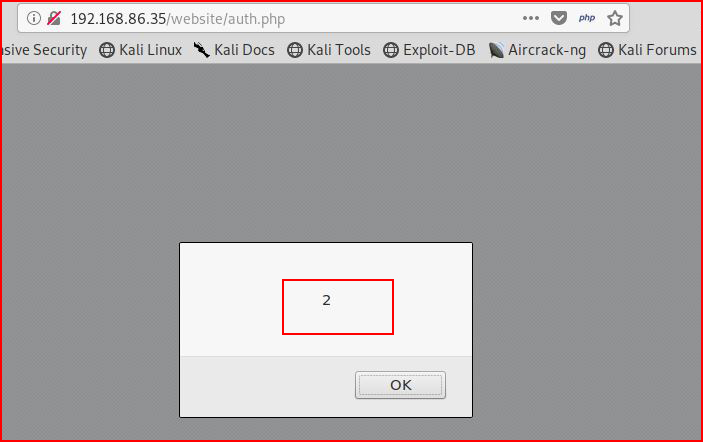Open the Kali Tools bookmark
The height and width of the screenshot is (442, 703).
point(329,50)
